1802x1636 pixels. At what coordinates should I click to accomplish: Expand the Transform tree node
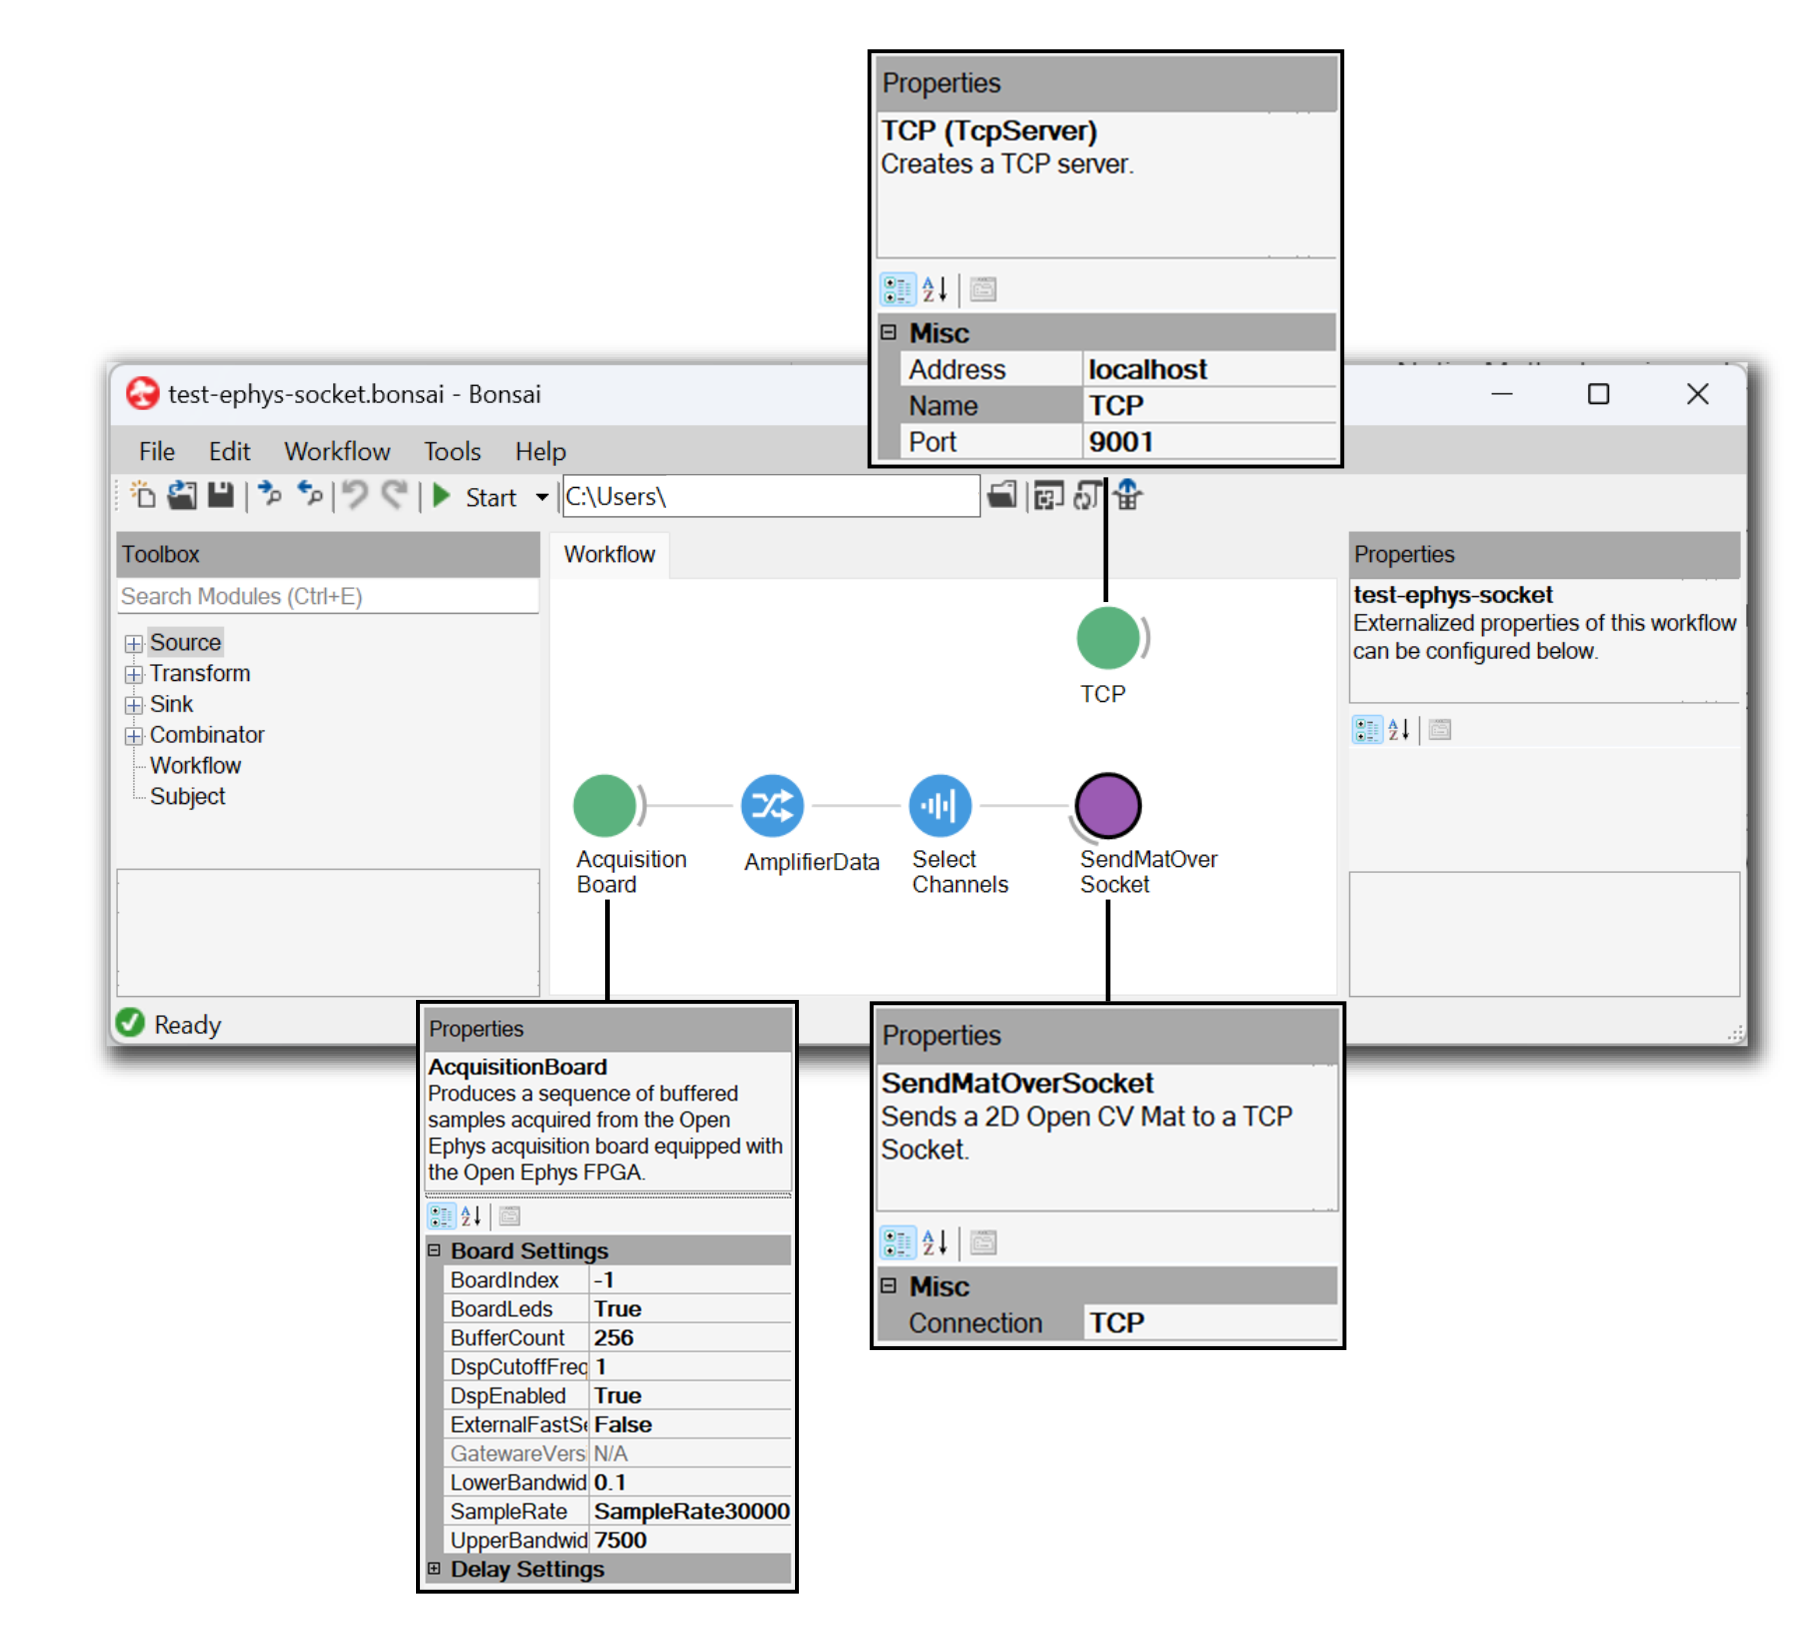(x=134, y=674)
